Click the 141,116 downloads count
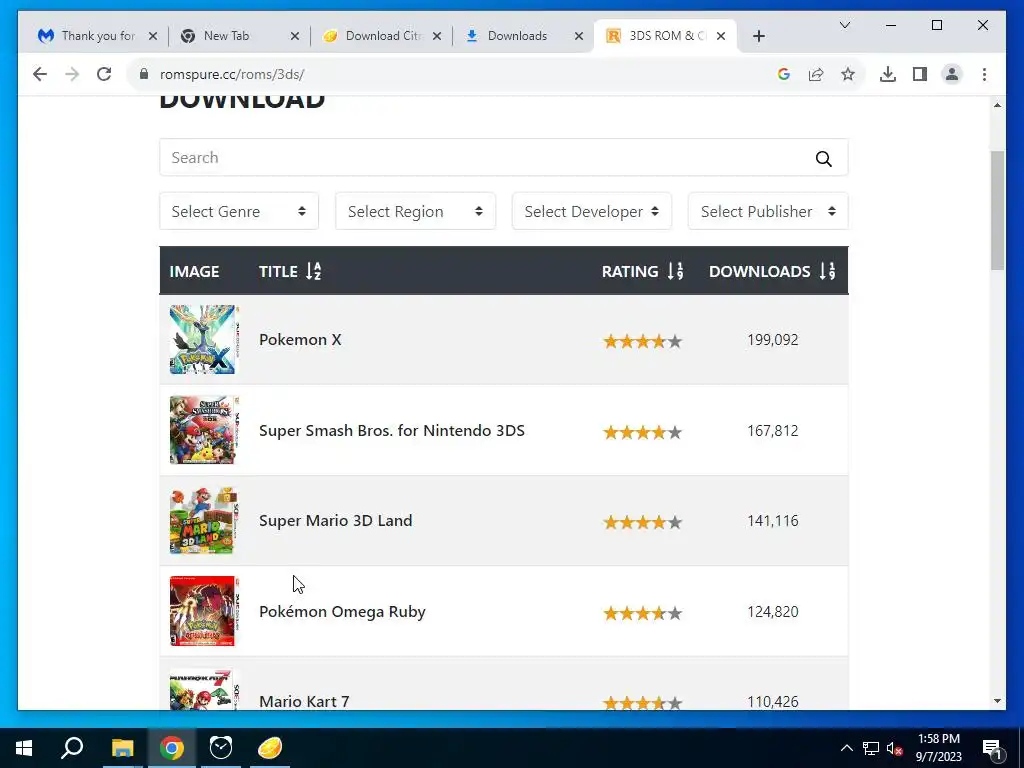 (773, 520)
